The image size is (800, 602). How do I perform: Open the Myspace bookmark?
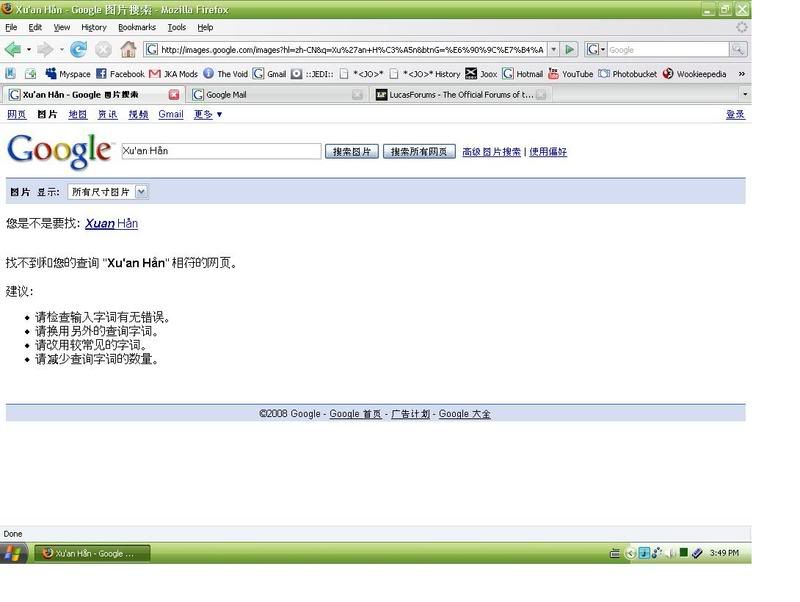(68, 74)
